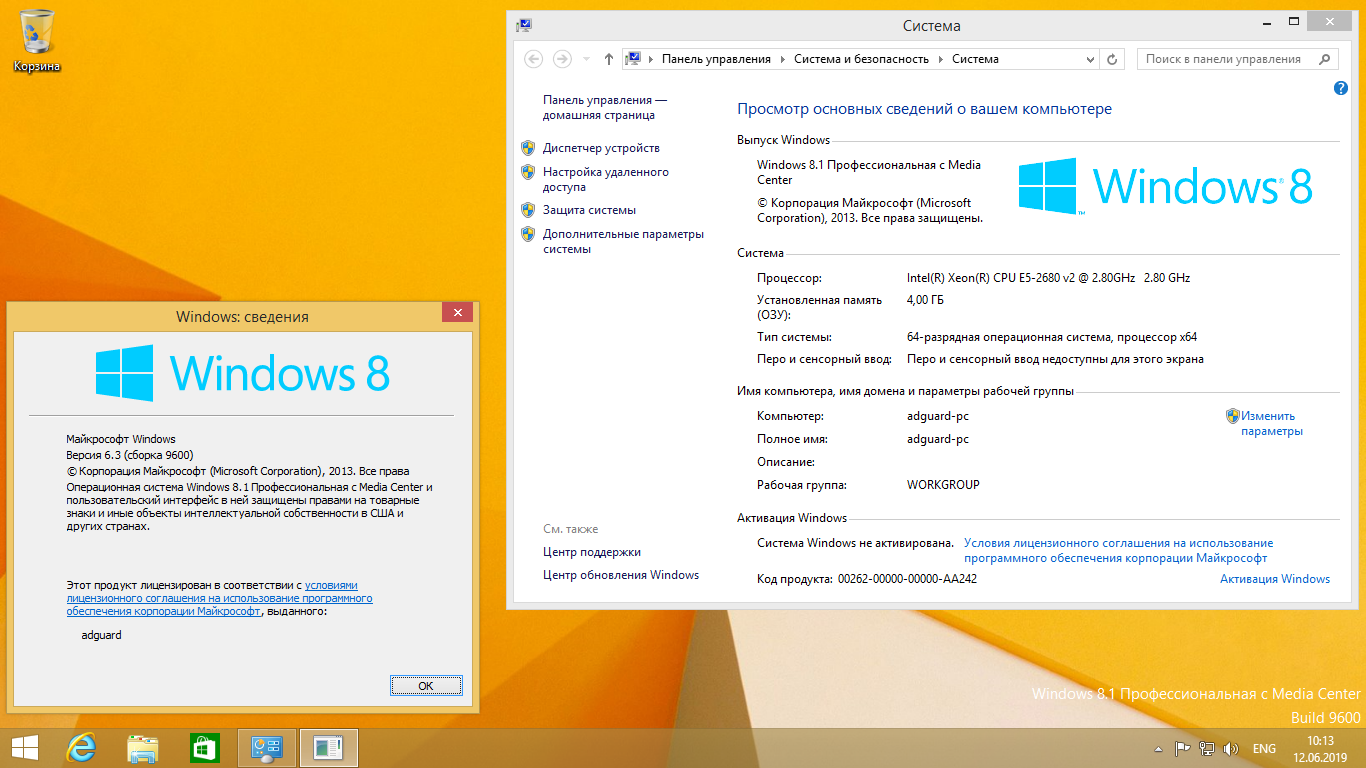Expand the arrow before Панель управления breadcrumb
Screen dimensions: 1366x768
pyautogui.click(x=650, y=59)
